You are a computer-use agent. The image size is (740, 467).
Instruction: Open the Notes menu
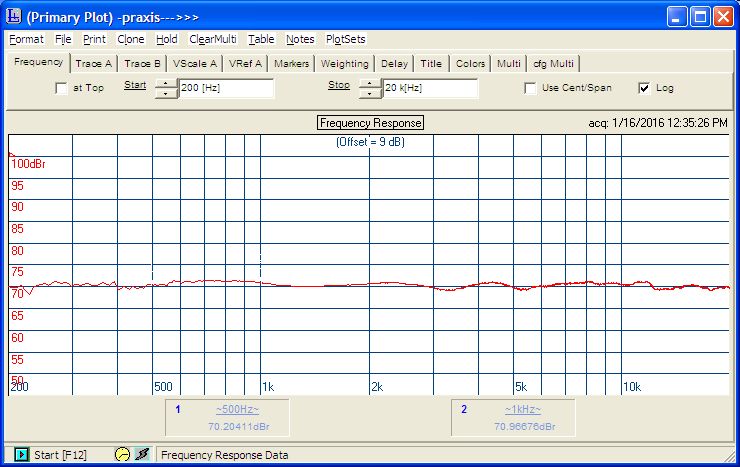300,39
